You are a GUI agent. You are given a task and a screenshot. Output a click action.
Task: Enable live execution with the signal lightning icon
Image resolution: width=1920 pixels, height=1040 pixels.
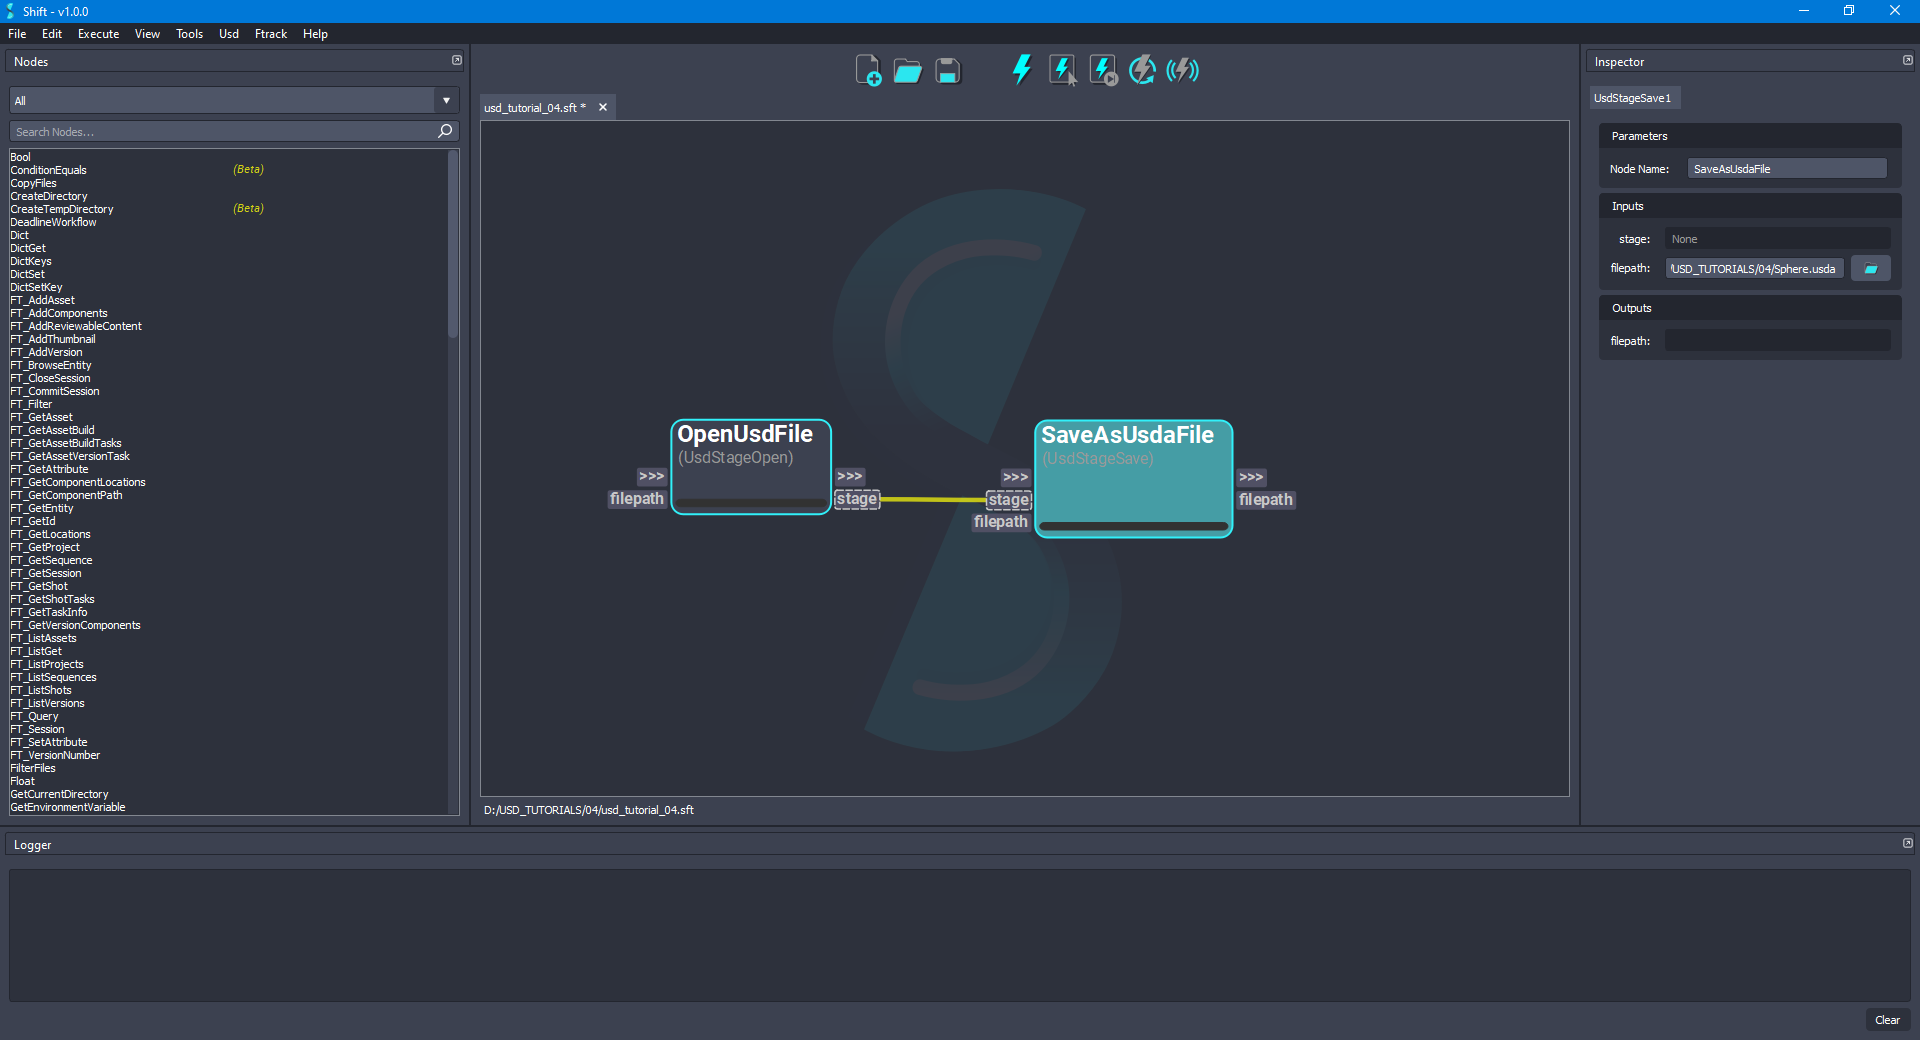[x=1183, y=70]
